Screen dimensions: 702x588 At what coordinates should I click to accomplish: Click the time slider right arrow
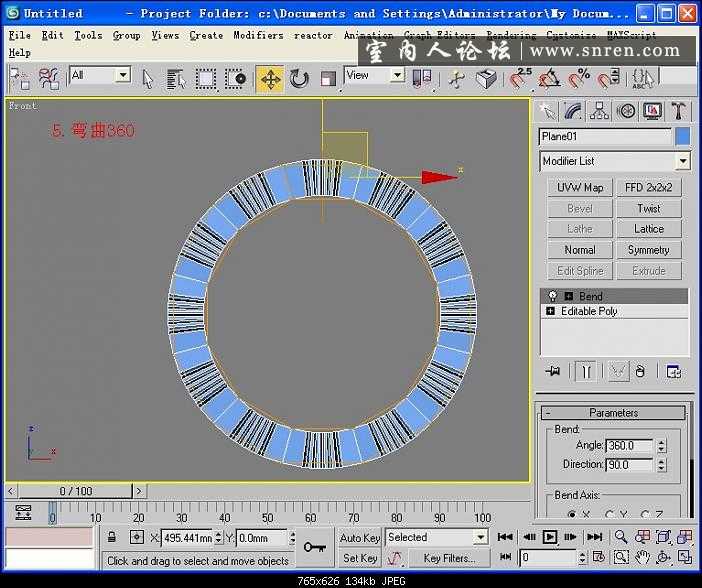point(139,491)
